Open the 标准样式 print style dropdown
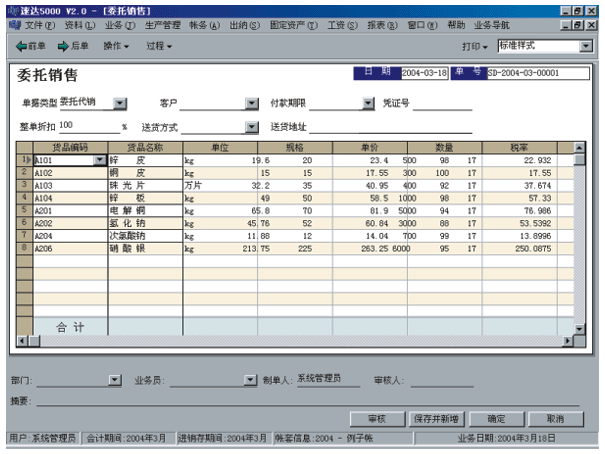 click(x=586, y=46)
